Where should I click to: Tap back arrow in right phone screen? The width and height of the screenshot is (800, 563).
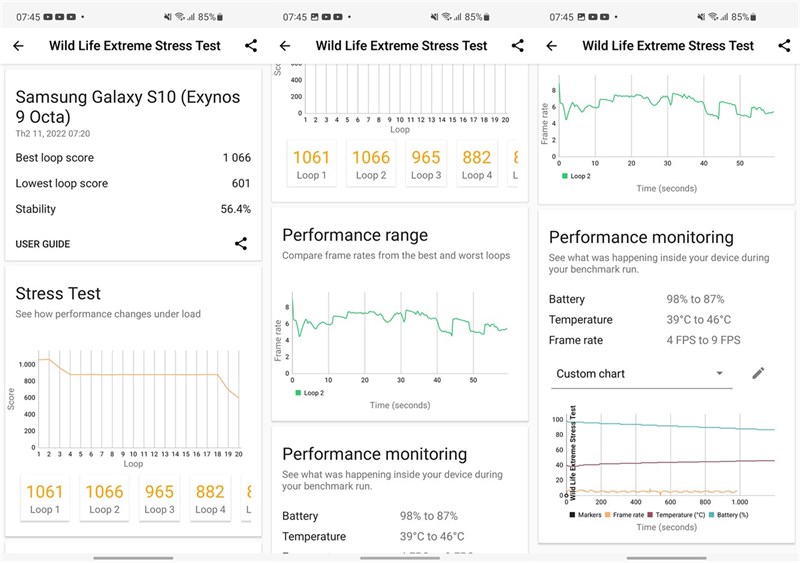(x=552, y=46)
